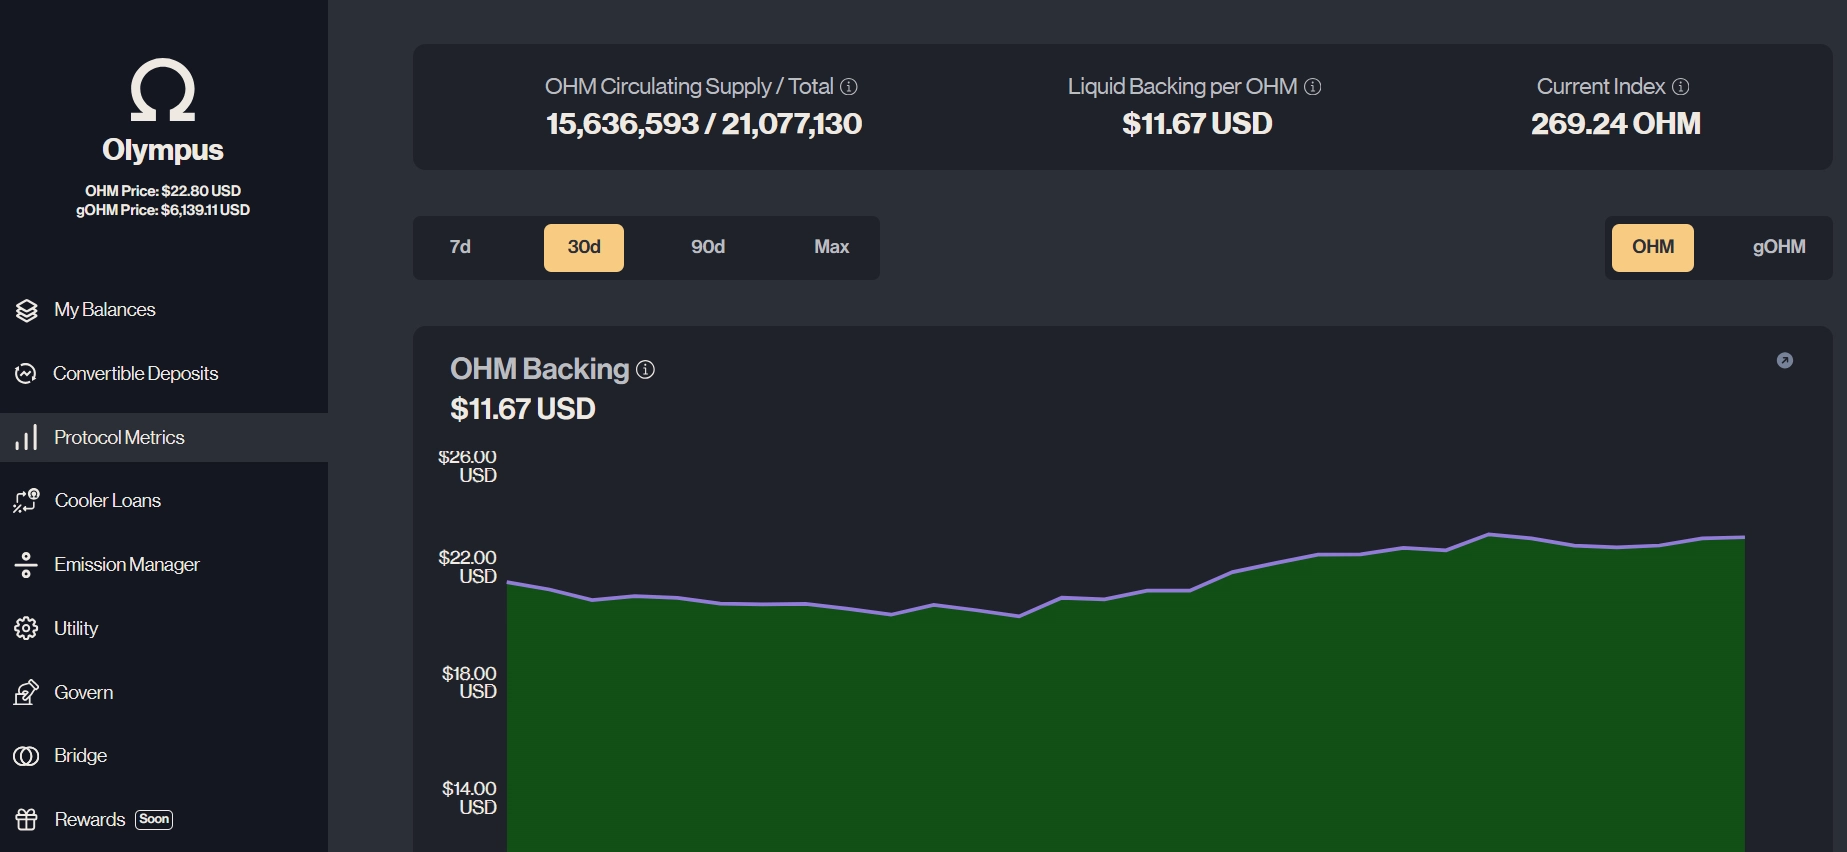Click the purple line at chart's right end

coord(1743,538)
